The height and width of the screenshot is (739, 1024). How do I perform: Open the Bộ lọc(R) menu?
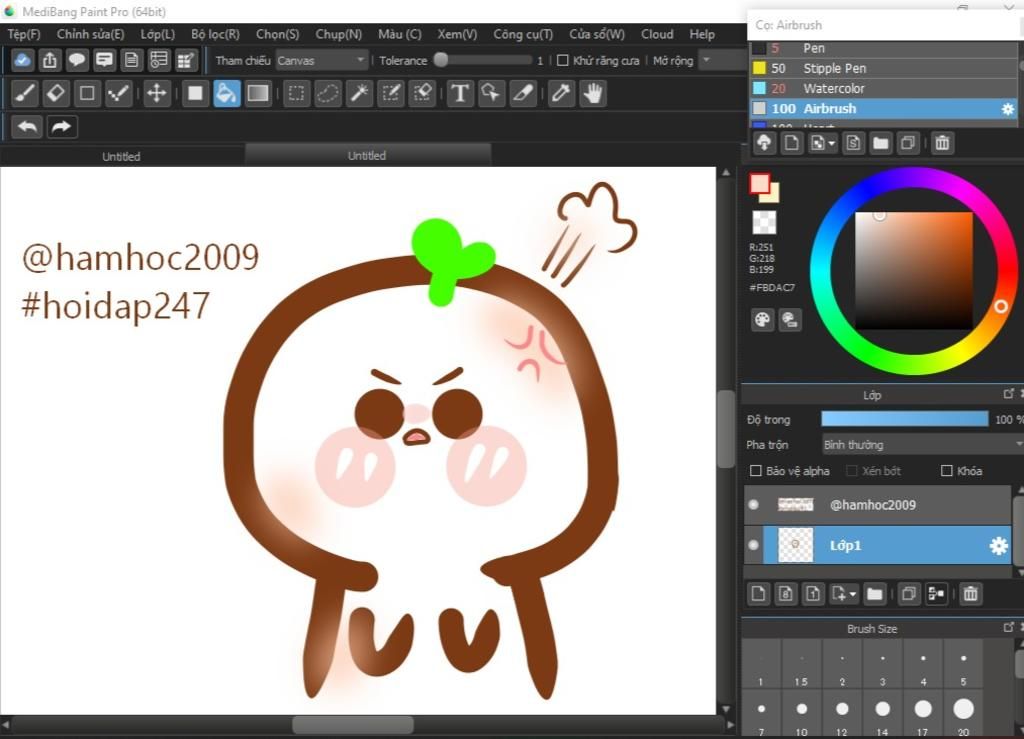click(x=215, y=34)
